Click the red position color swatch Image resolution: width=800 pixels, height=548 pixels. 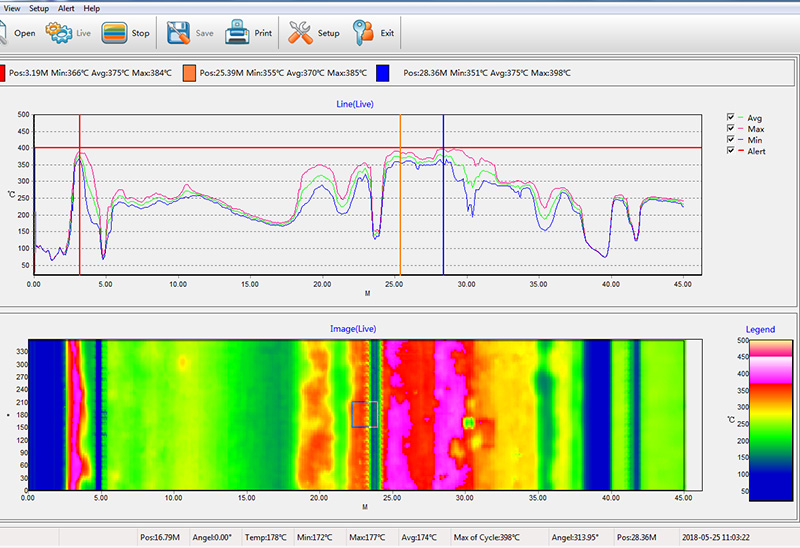2,73
